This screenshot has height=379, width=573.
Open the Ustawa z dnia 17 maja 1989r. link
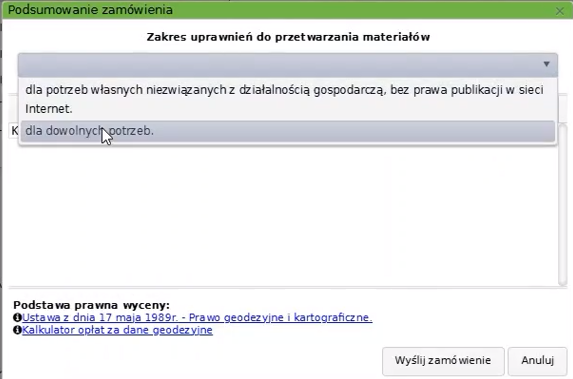click(197, 317)
